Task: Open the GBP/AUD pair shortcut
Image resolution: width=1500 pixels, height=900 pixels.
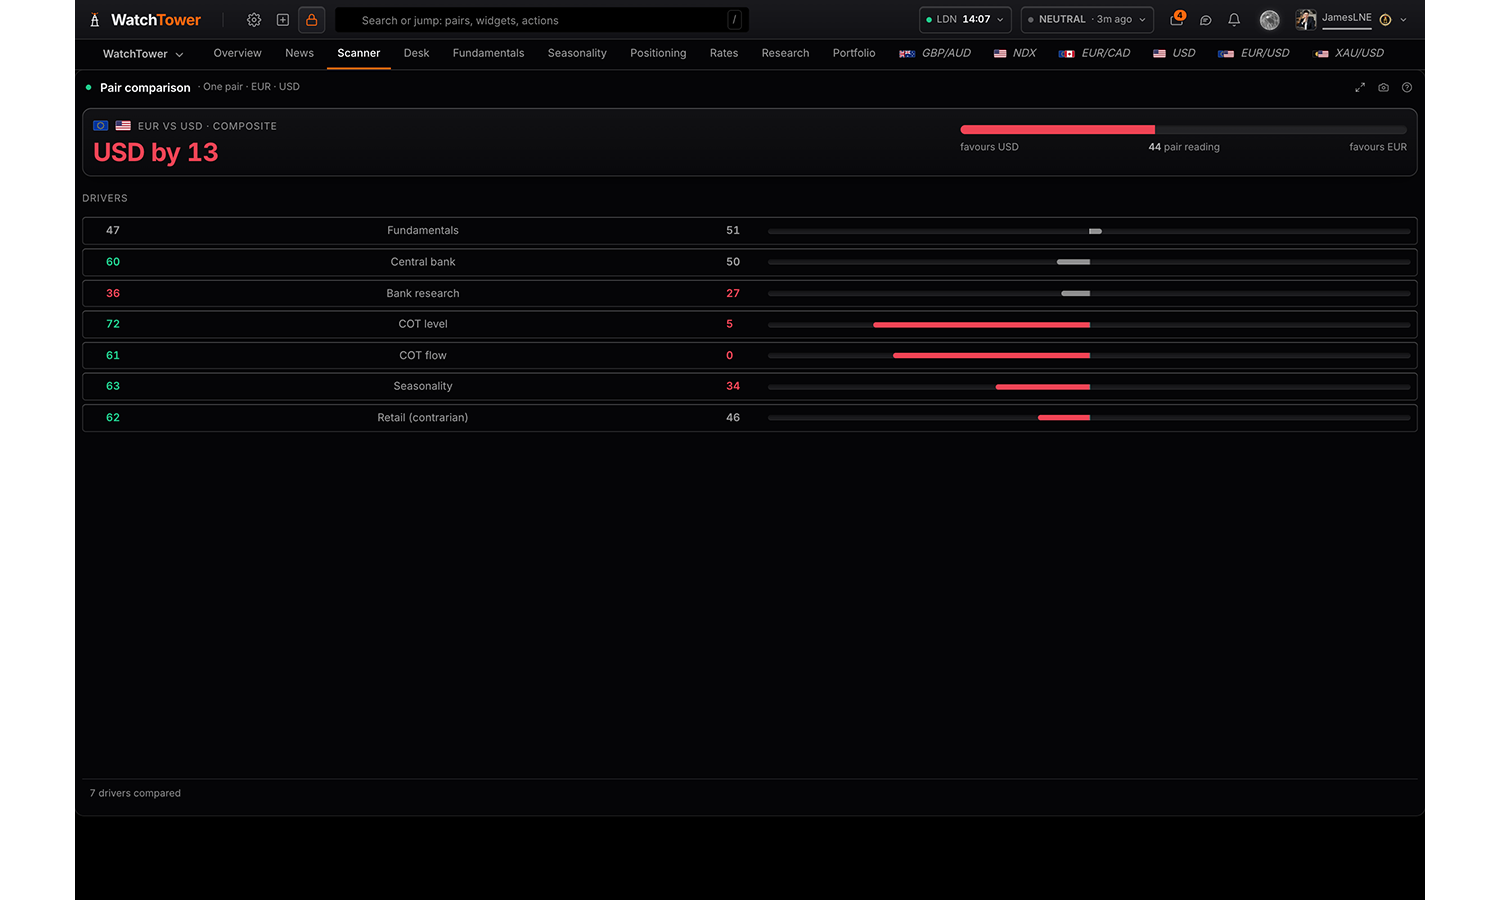Action: click(935, 53)
